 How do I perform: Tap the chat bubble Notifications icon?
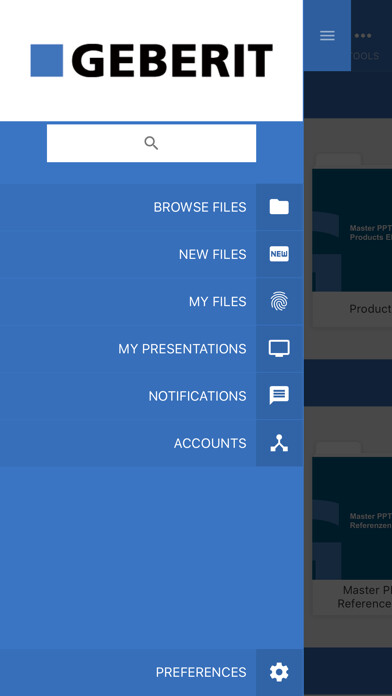click(279, 395)
